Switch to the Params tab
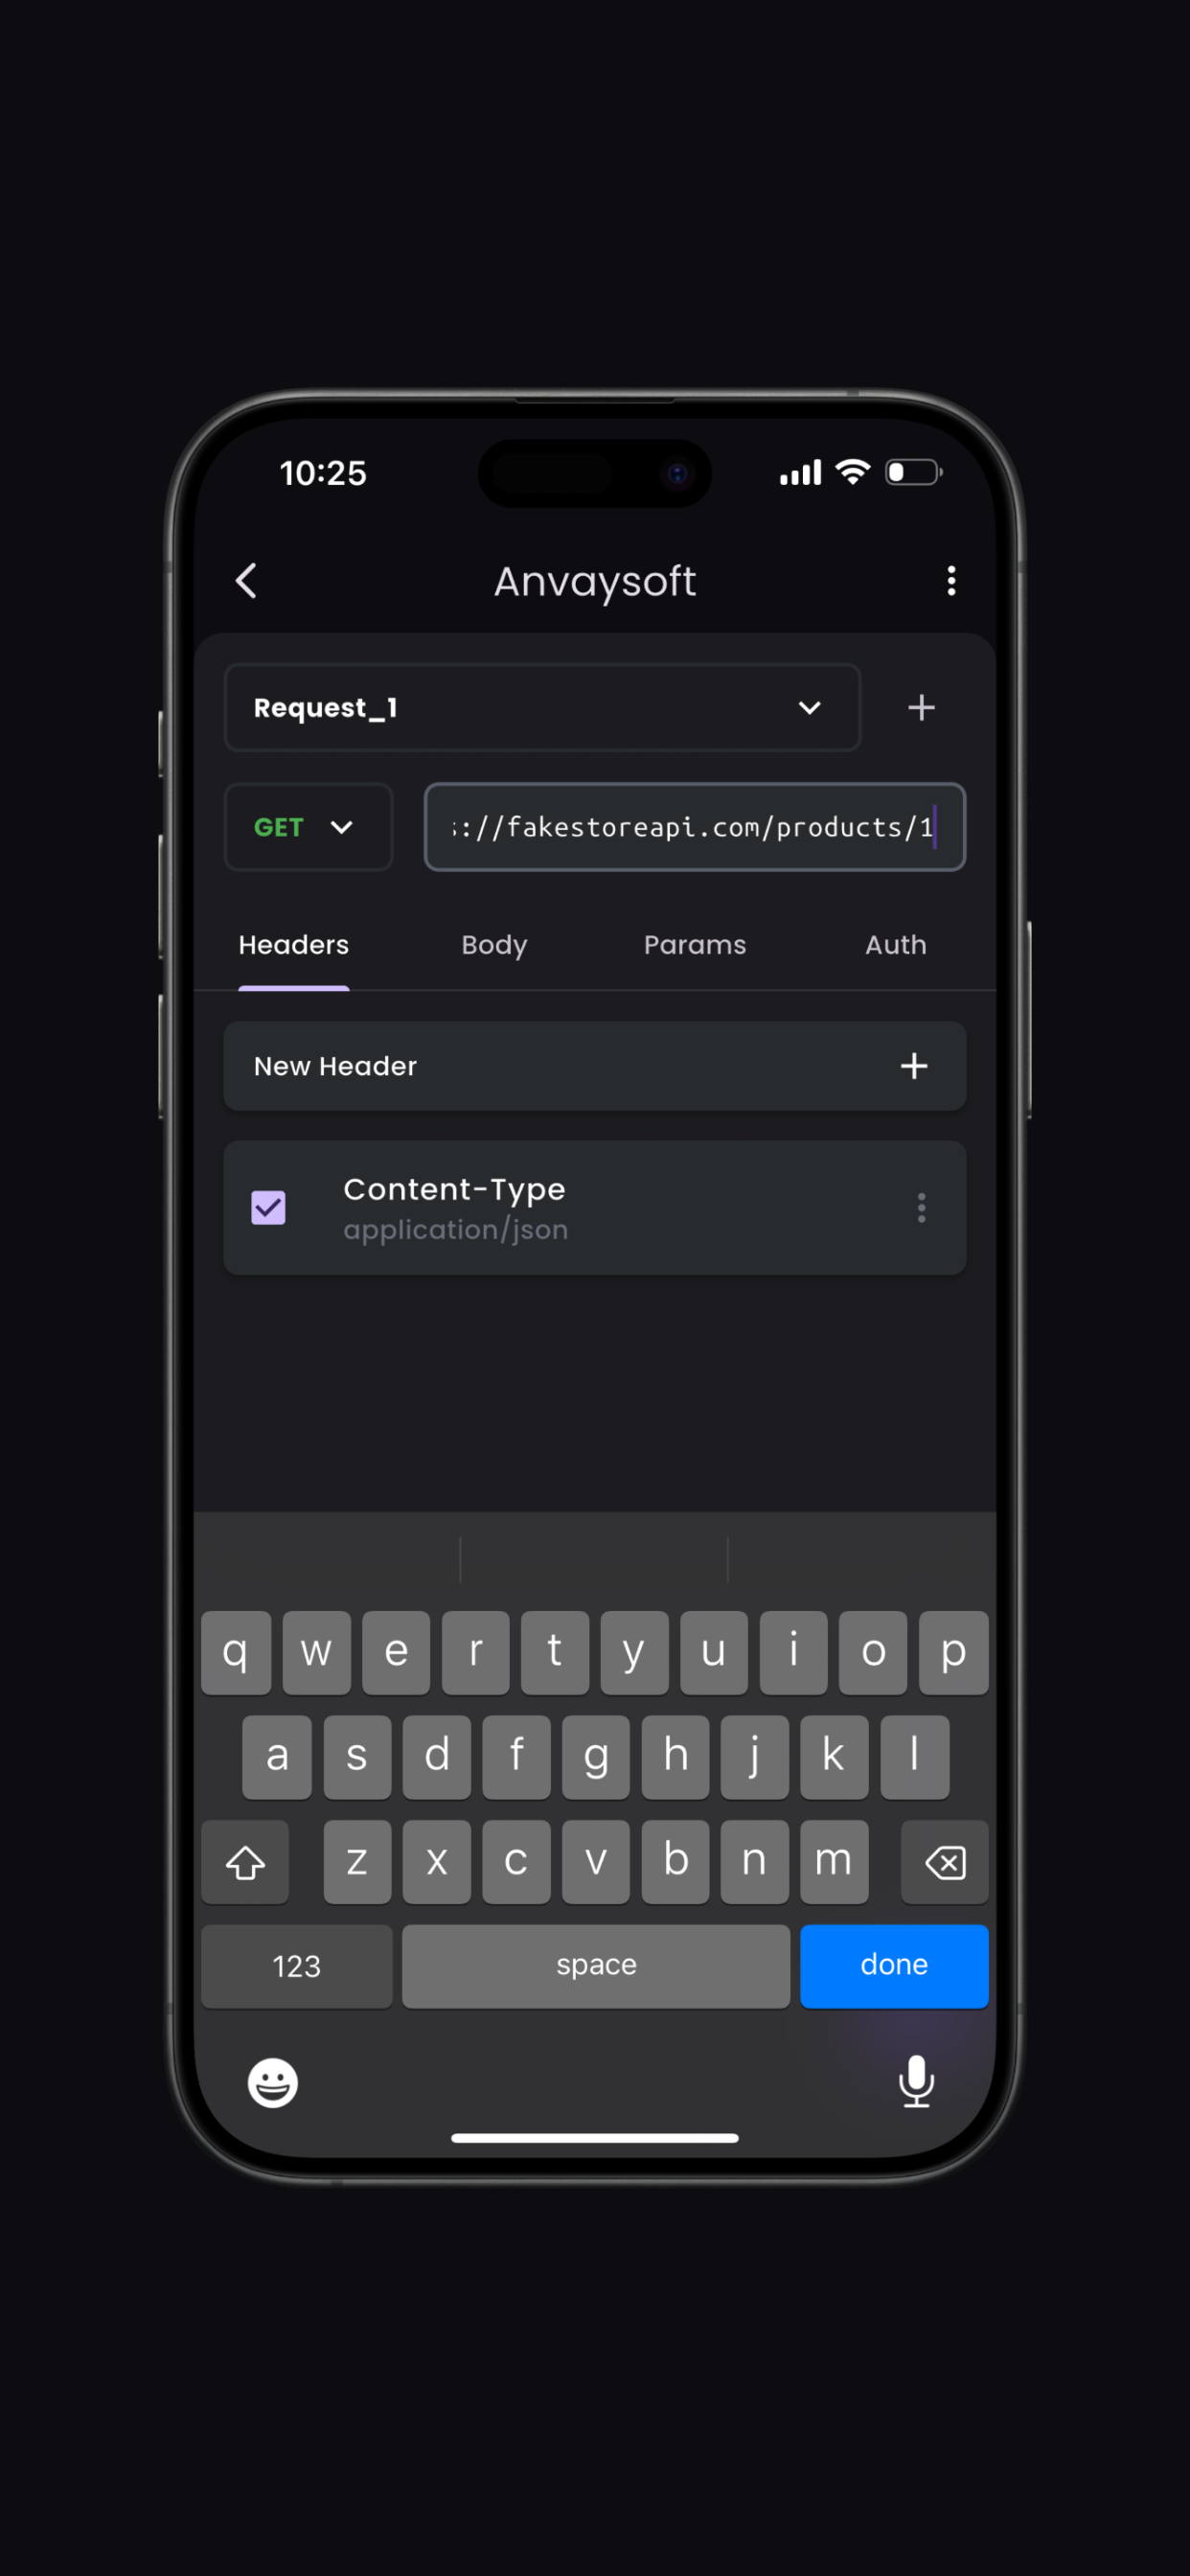Screen dimensions: 1190x2576 [695, 945]
